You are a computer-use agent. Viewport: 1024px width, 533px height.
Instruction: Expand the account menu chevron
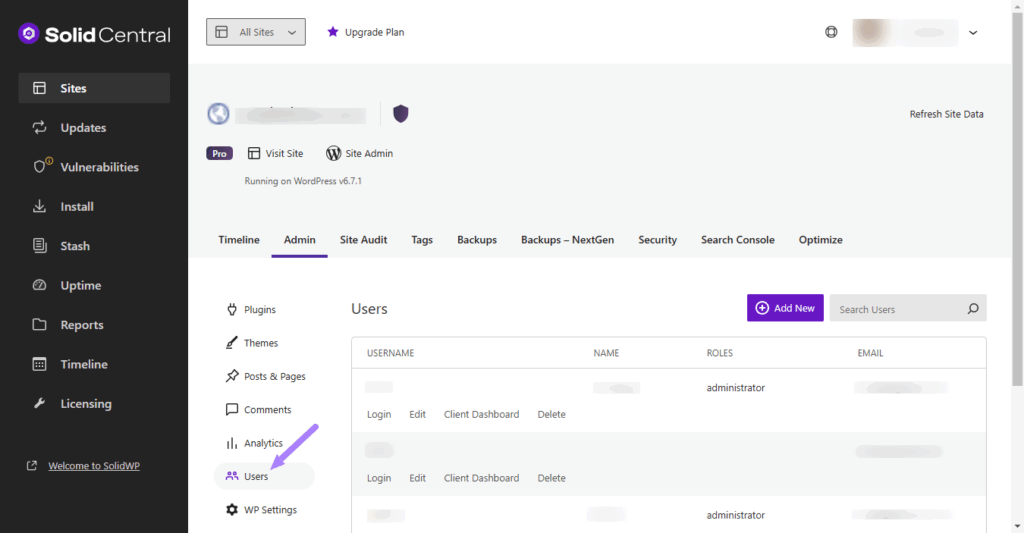point(973,33)
